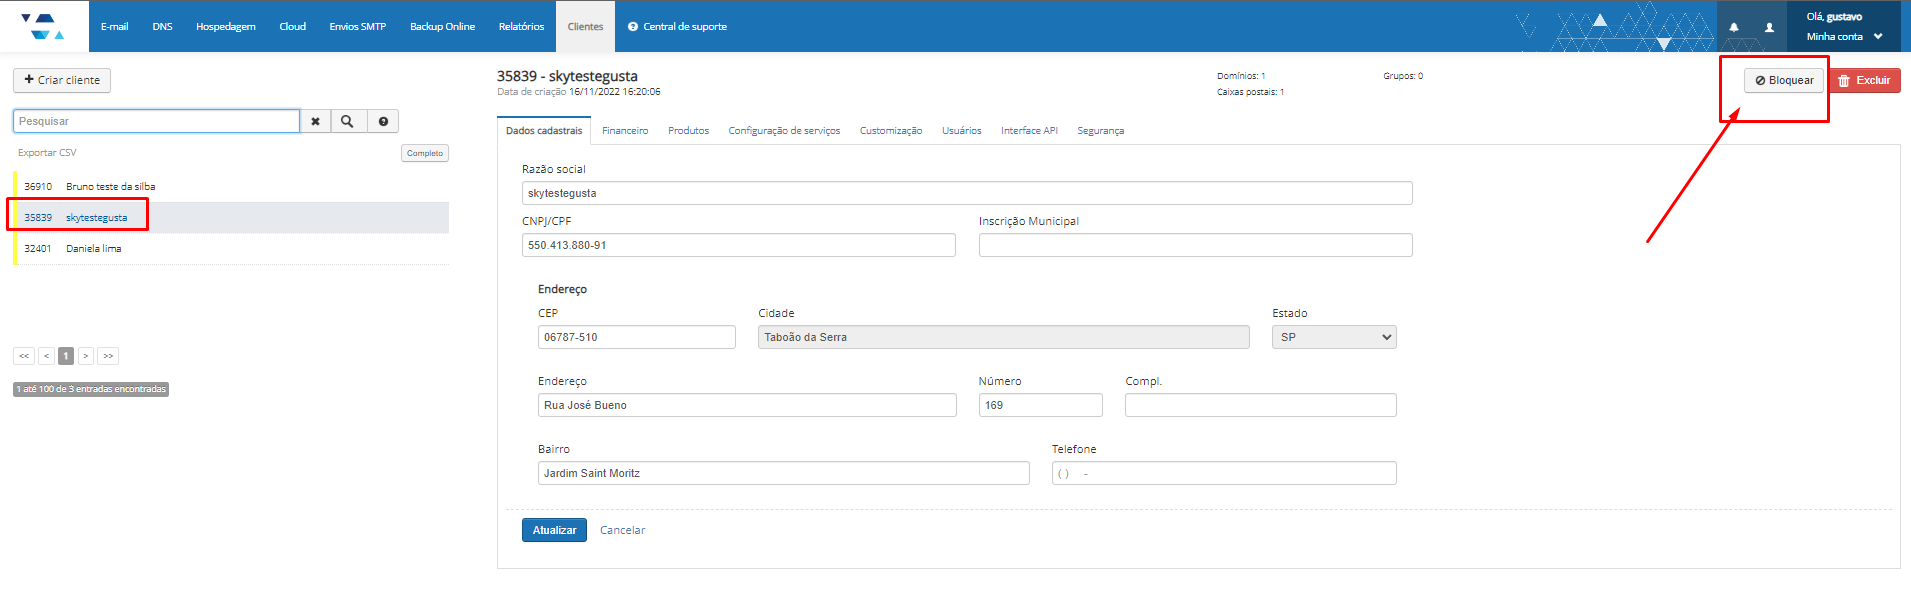
Task: Open the Hospedagem menu
Action: pyautogui.click(x=226, y=26)
